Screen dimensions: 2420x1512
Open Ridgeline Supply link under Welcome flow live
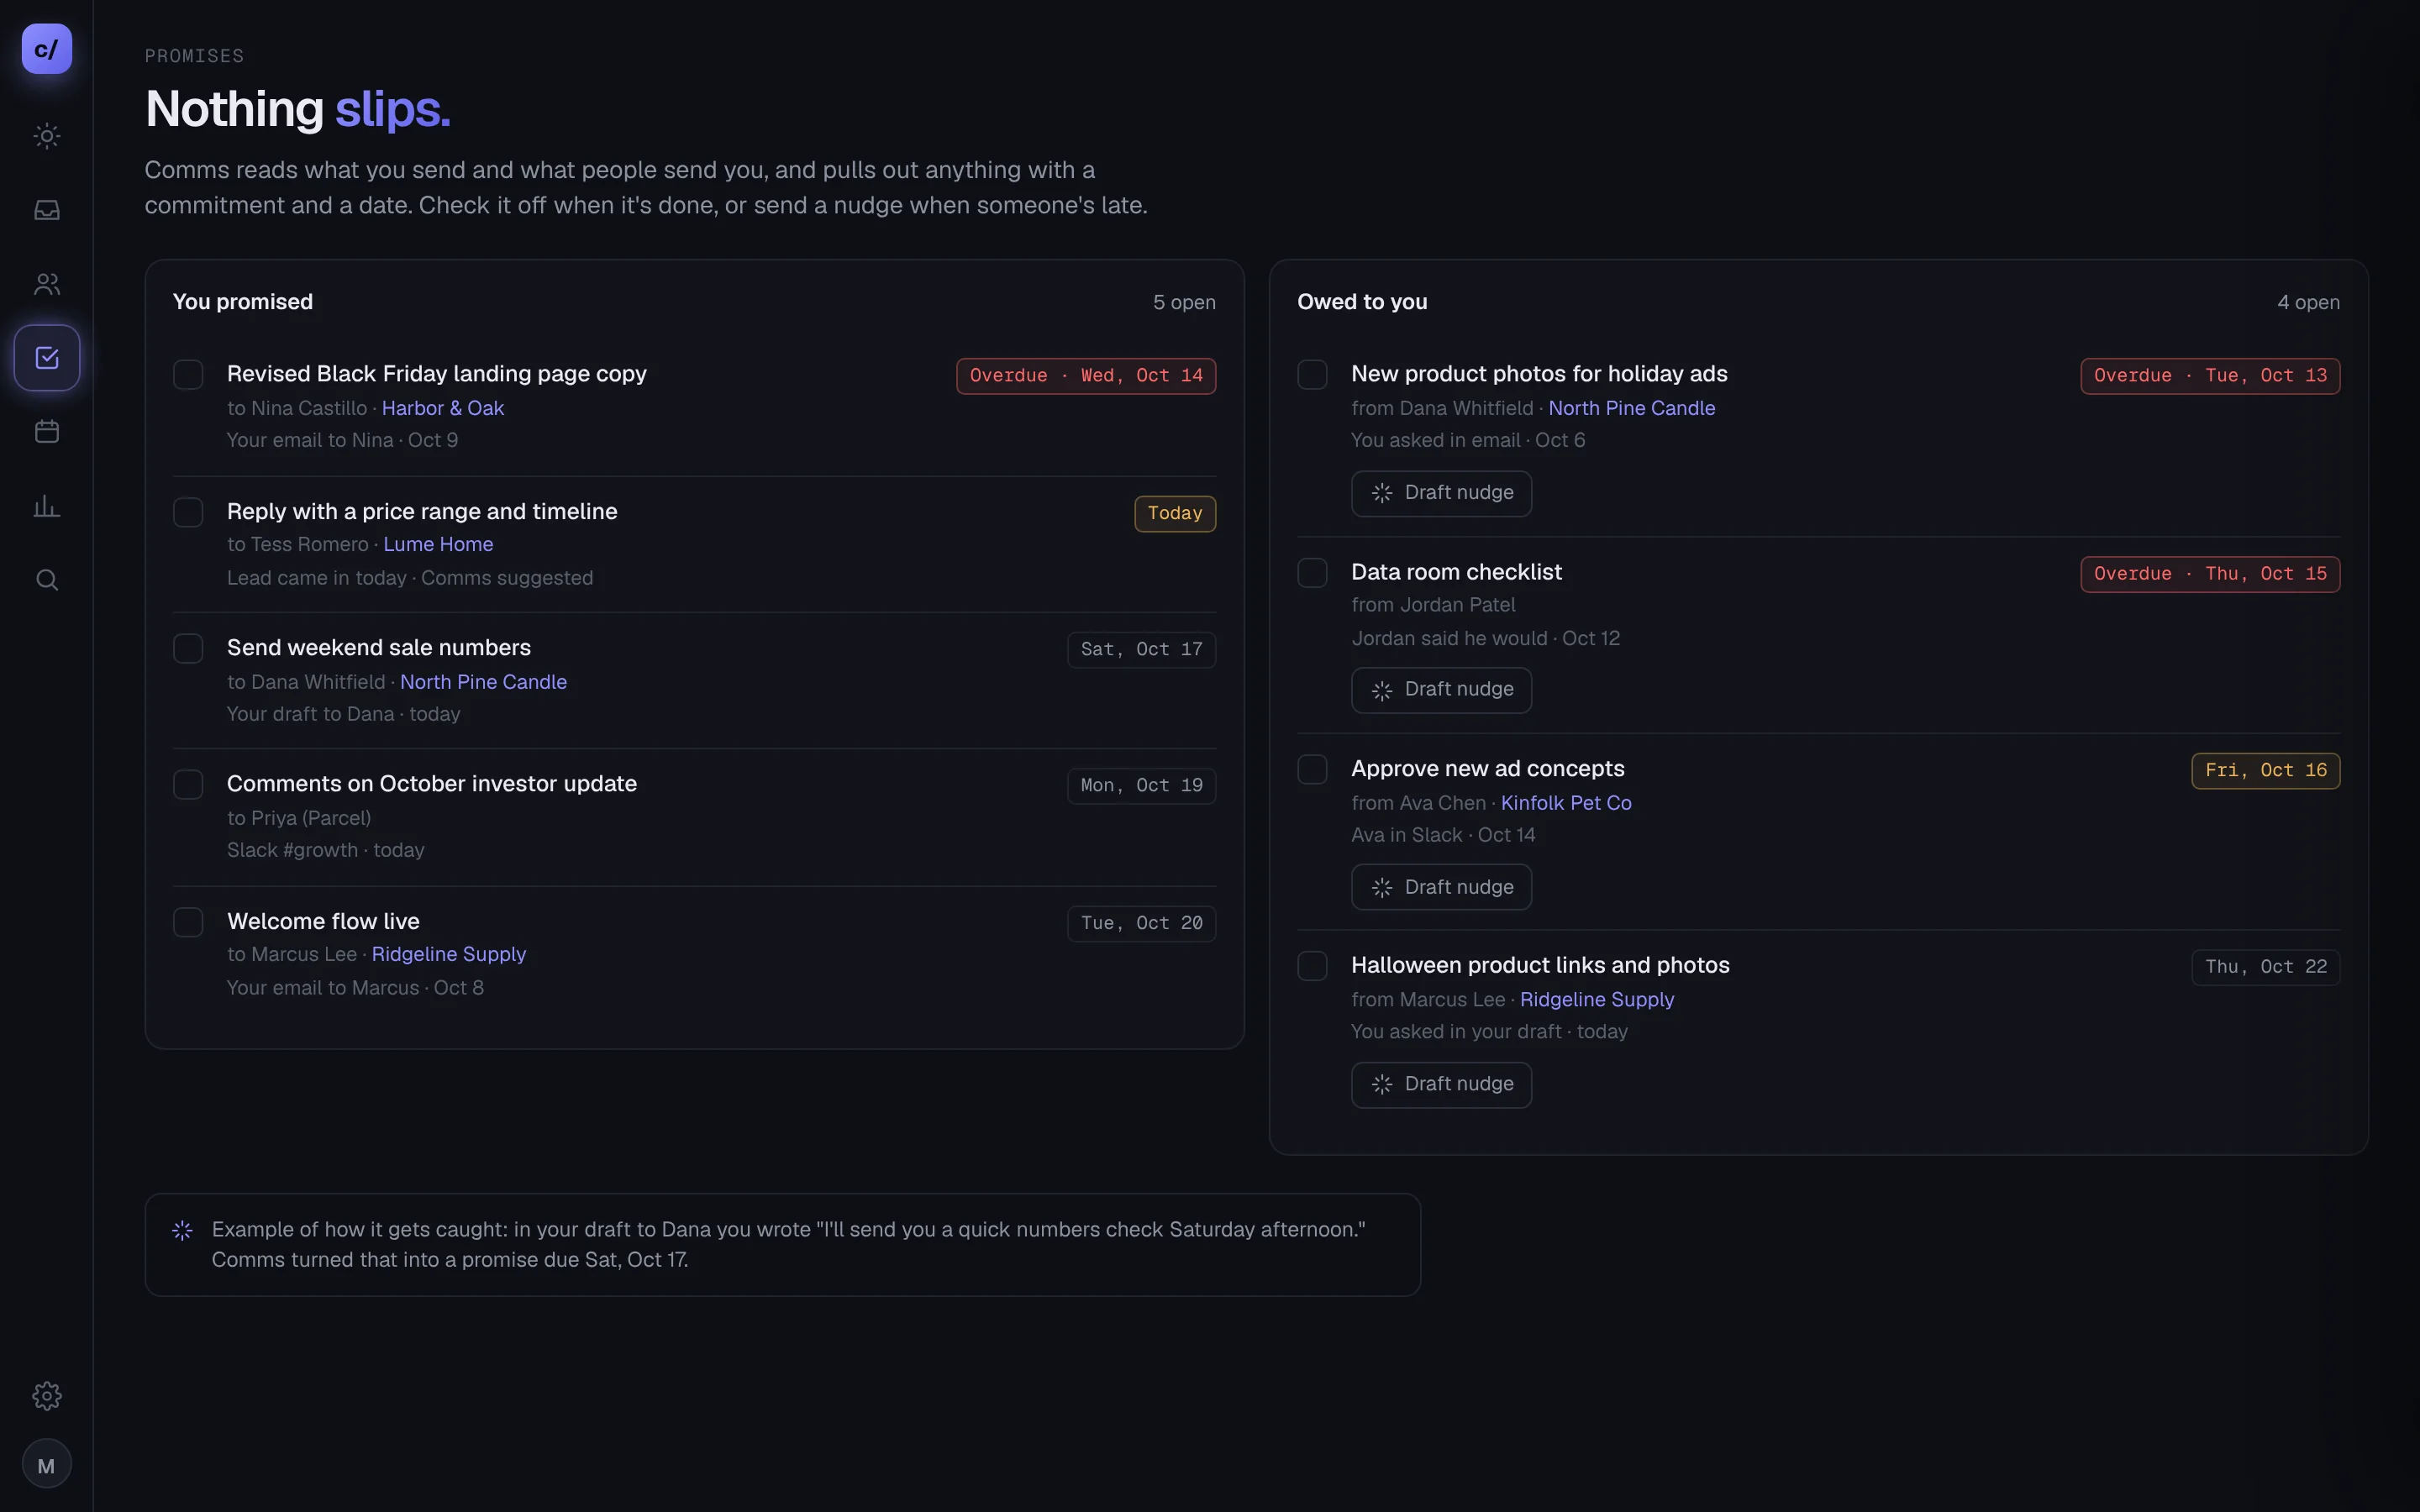tap(448, 954)
